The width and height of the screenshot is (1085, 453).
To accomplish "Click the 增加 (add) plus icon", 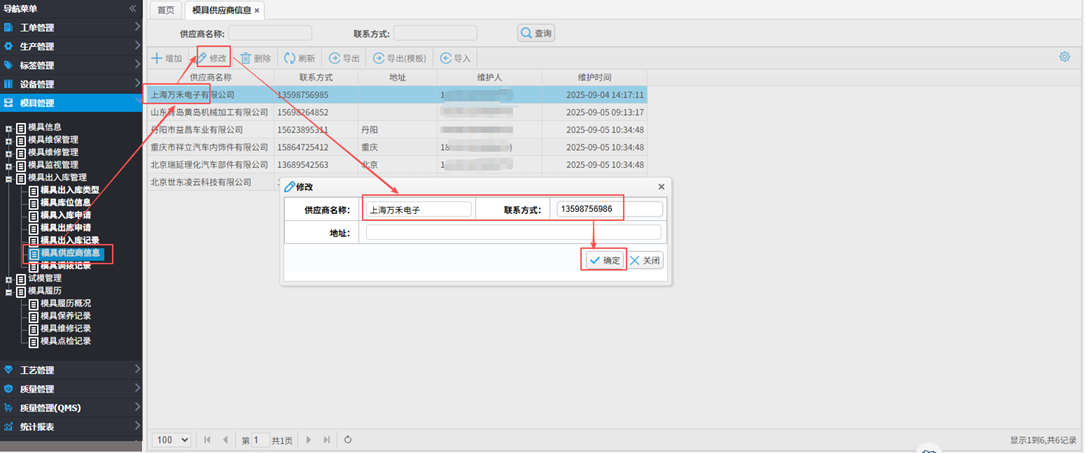I will pyautogui.click(x=156, y=59).
